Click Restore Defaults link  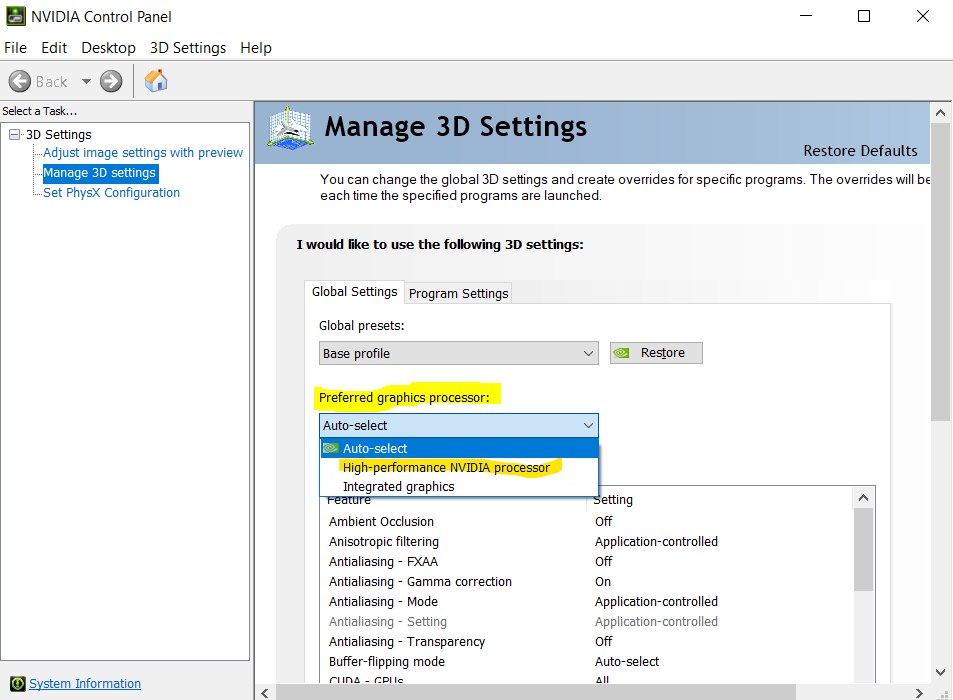click(x=860, y=151)
